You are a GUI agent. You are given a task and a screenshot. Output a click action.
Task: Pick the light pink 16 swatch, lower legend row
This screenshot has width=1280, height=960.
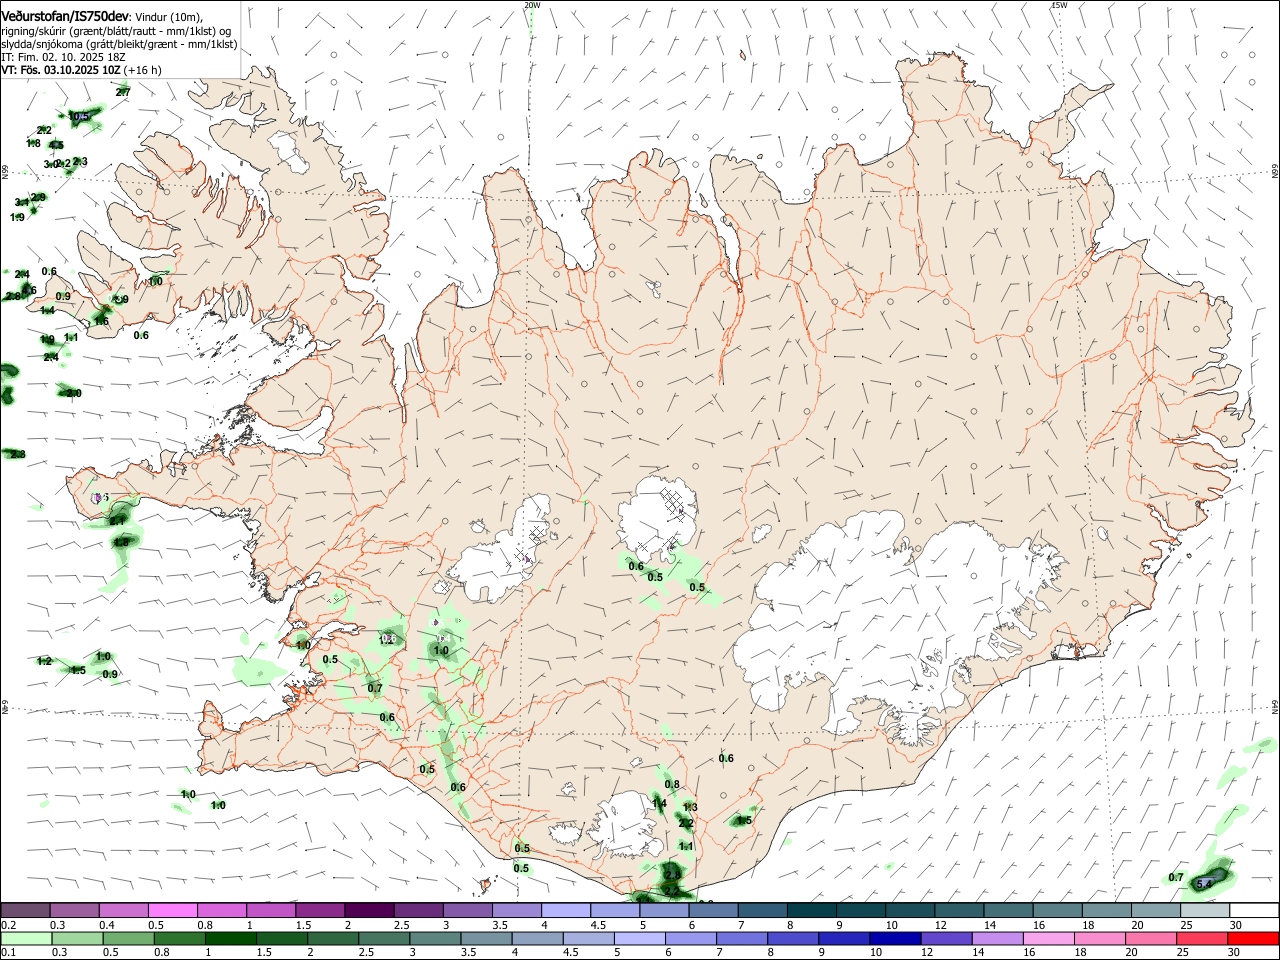point(1048,938)
